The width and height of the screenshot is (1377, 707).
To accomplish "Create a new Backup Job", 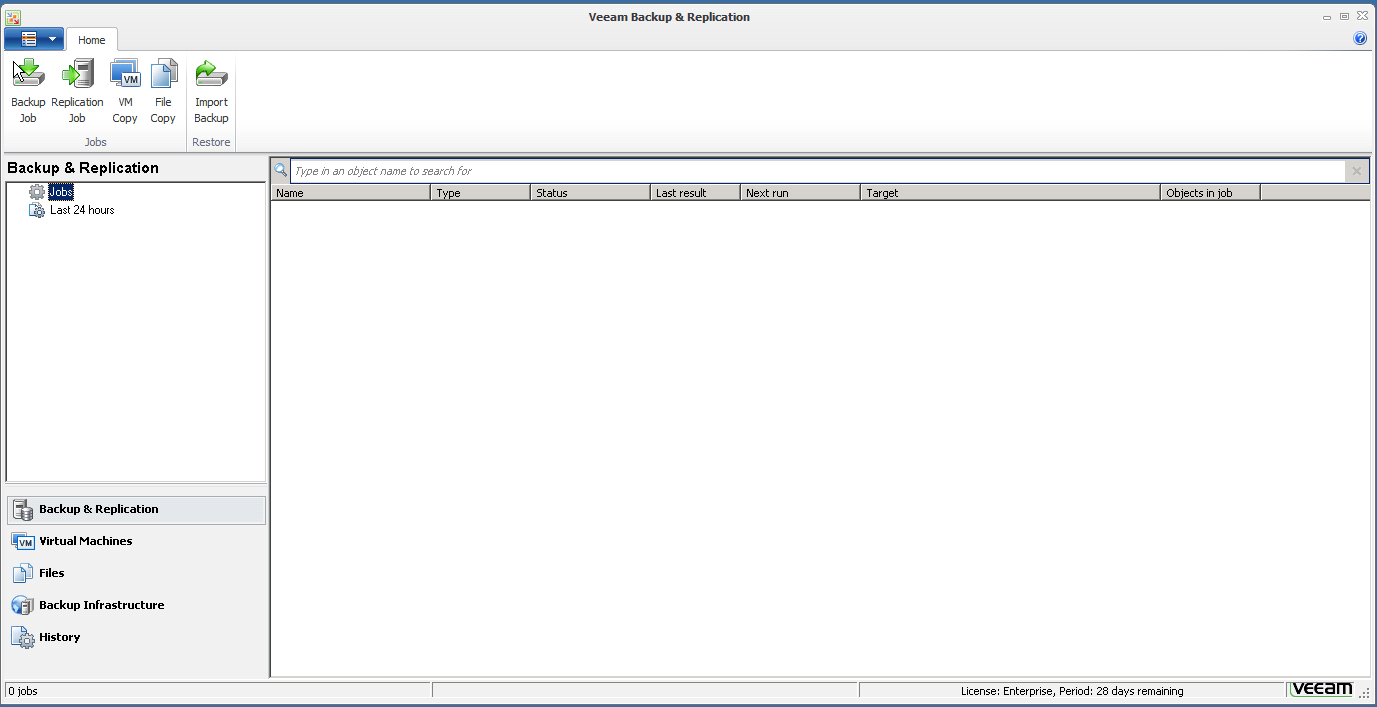I will [27, 88].
